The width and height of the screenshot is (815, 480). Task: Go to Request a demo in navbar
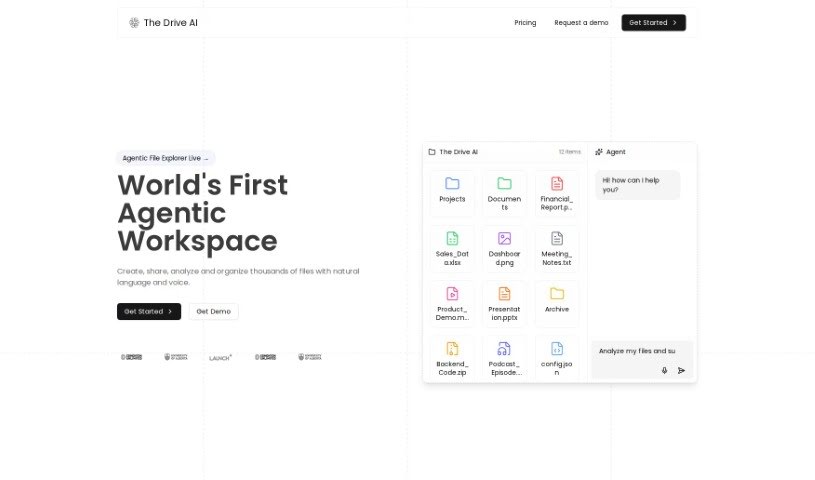pyautogui.click(x=581, y=22)
